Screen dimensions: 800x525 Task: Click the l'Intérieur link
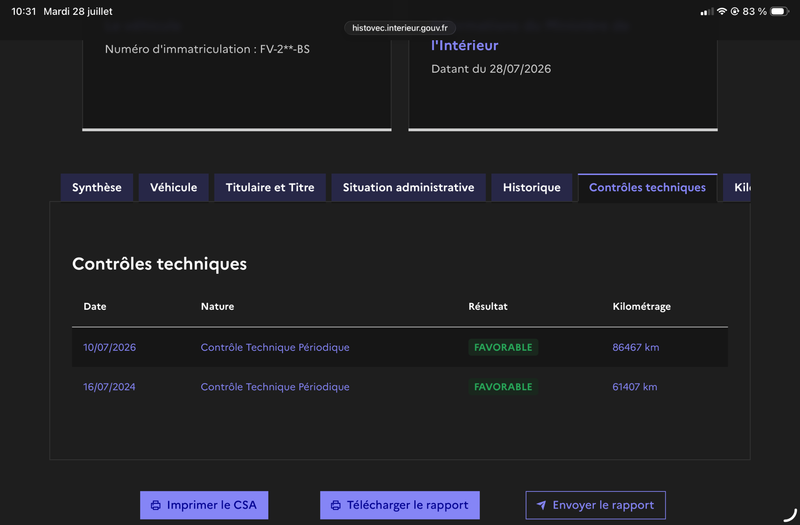(x=465, y=45)
